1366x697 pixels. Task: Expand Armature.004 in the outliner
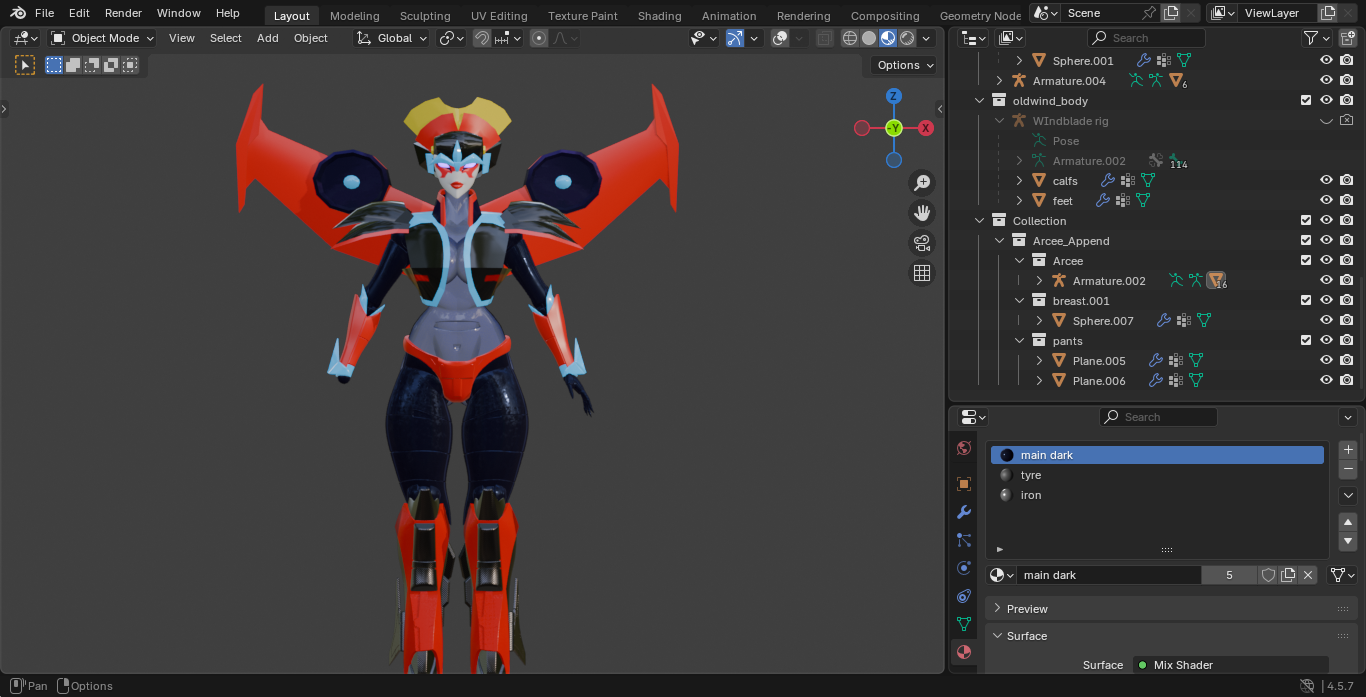999,81
